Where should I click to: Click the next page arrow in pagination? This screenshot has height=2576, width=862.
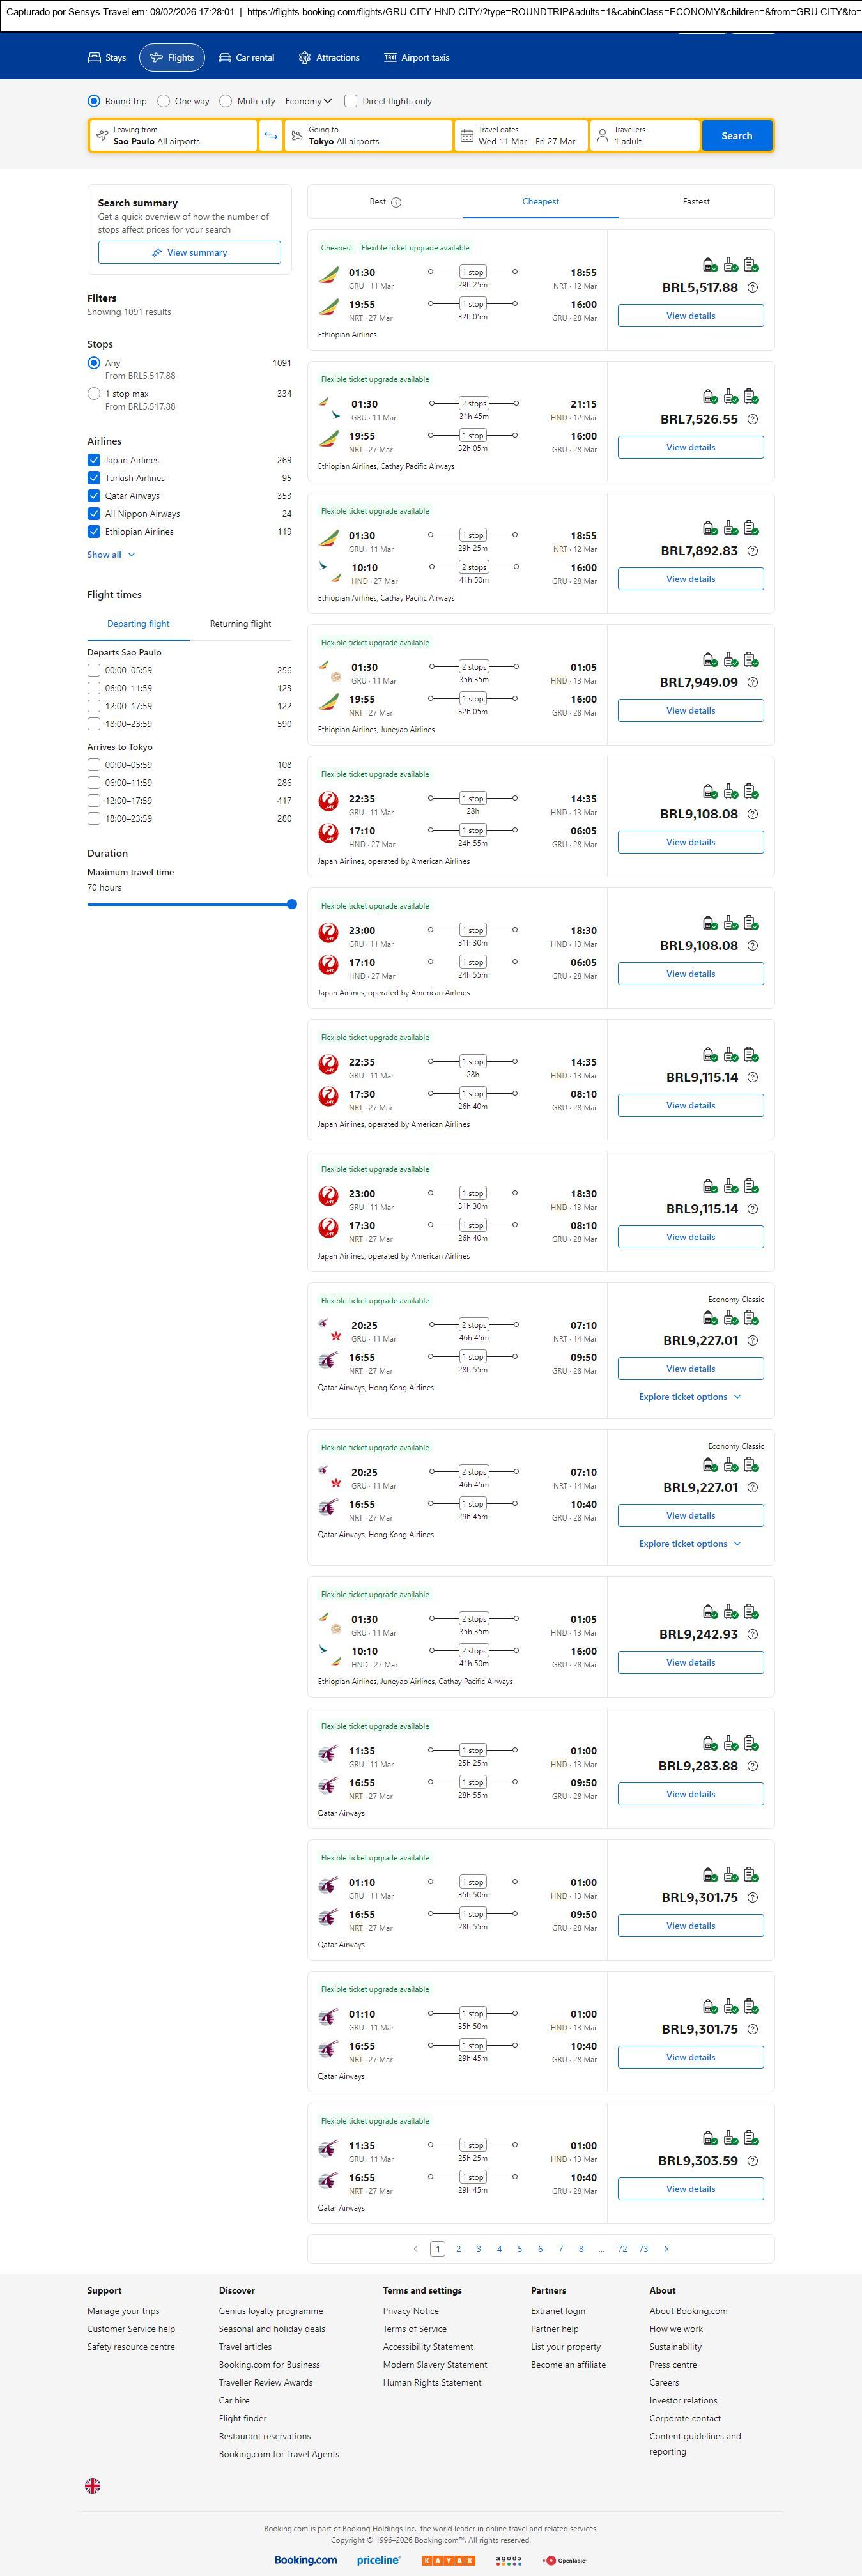pyautogui.click(x=666, y=2249)
